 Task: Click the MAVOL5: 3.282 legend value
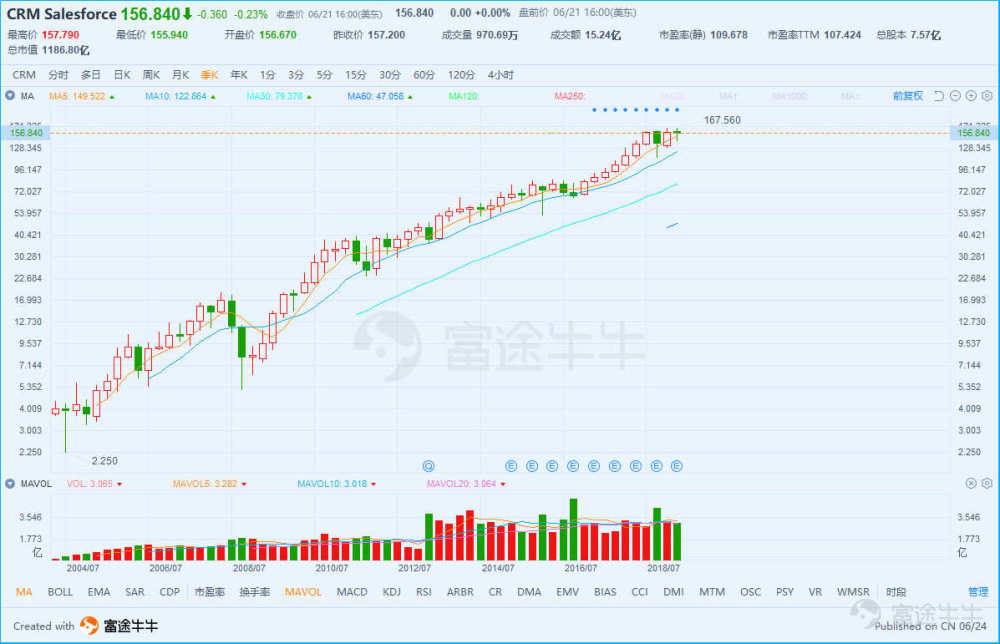click(x=205, y=484)
